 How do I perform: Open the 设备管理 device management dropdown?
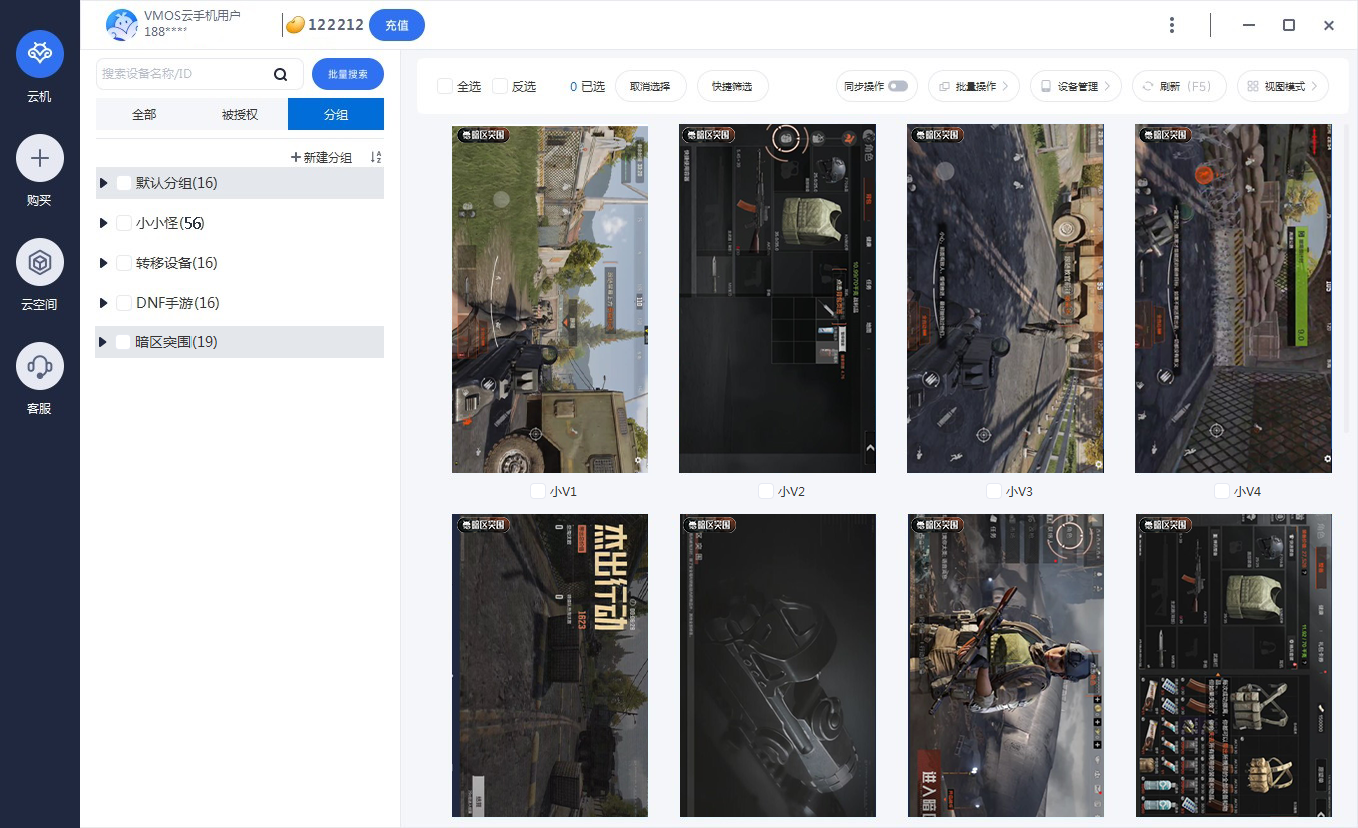[1076, 86]
